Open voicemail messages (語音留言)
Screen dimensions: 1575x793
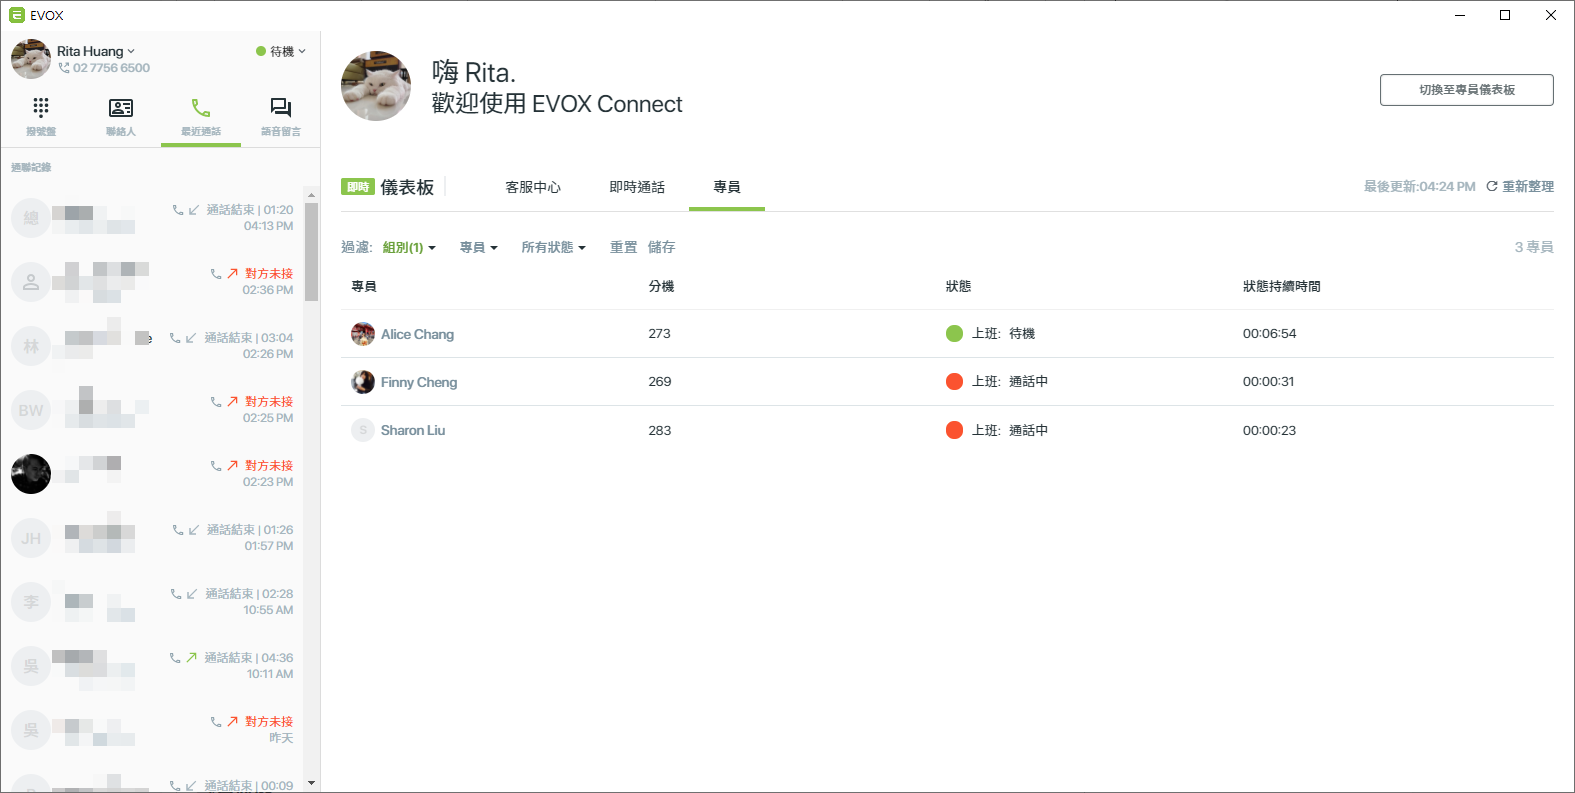[x=281, y=117]
